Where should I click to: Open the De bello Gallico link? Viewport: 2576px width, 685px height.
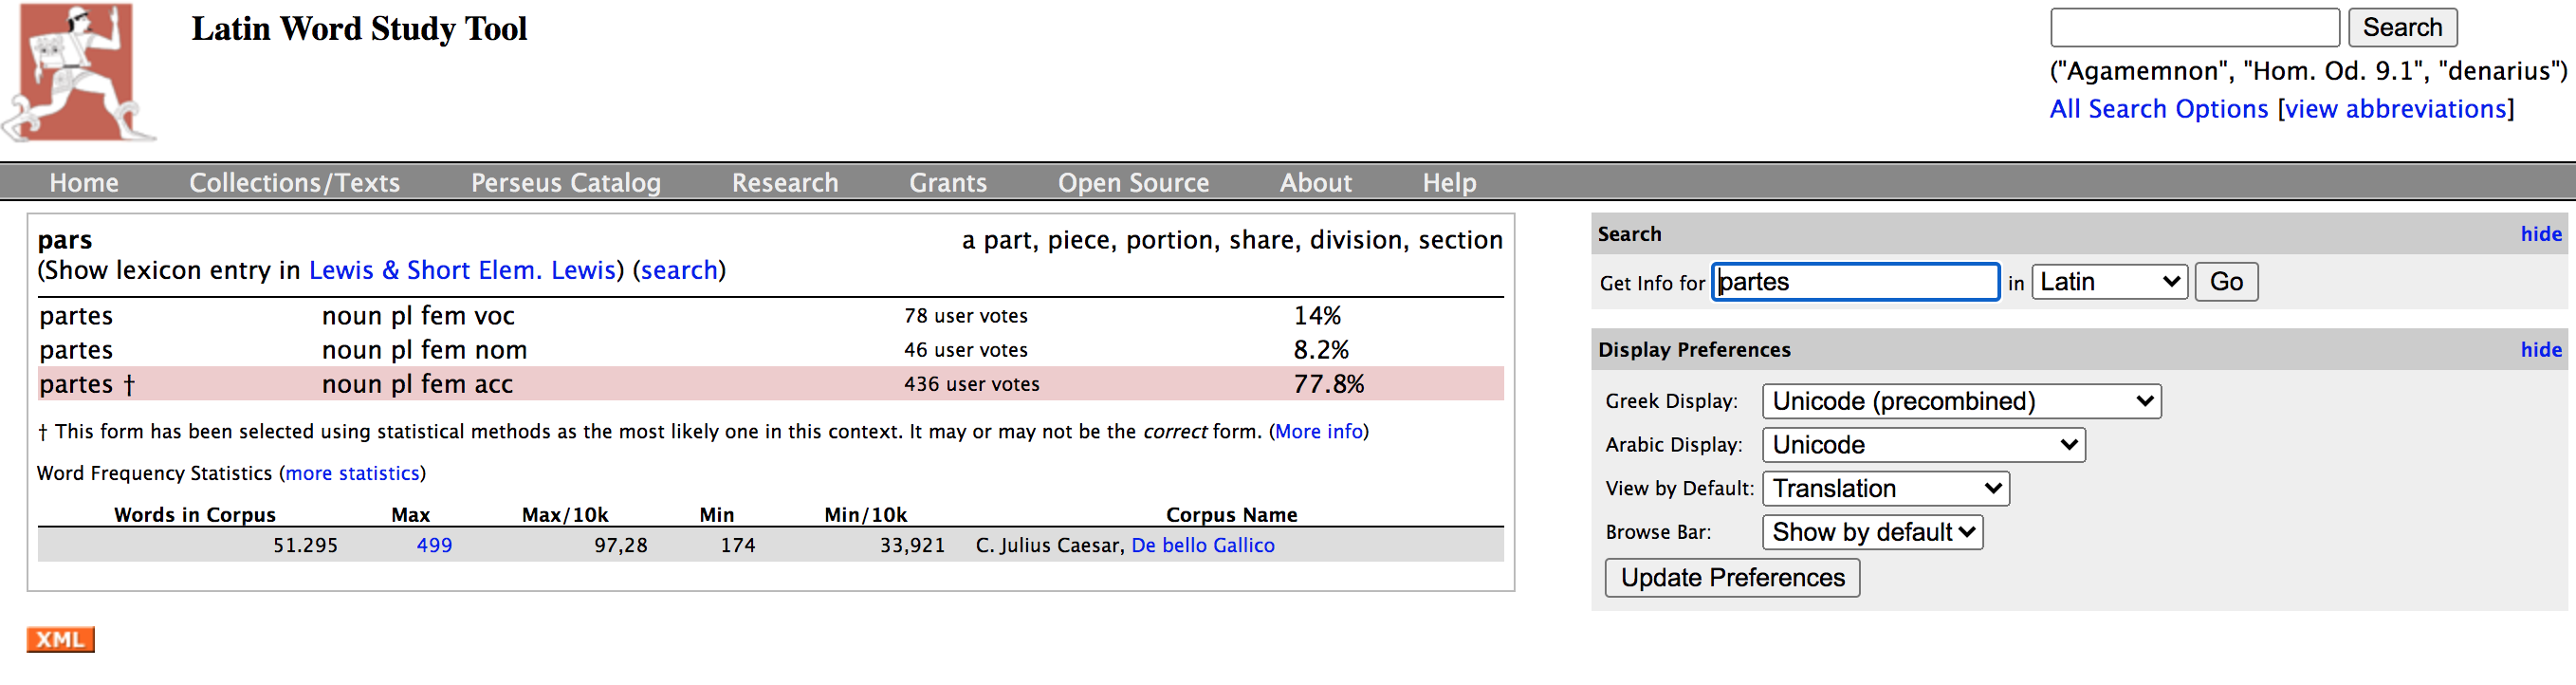(1202, 545)
